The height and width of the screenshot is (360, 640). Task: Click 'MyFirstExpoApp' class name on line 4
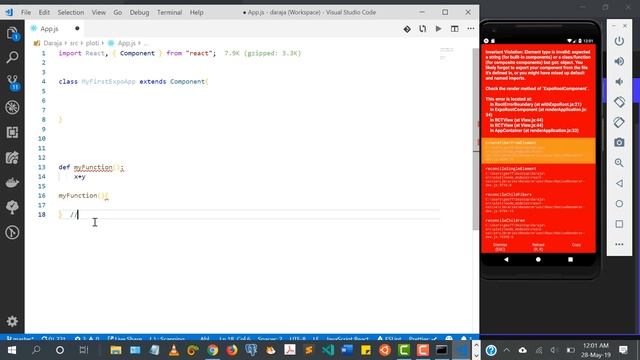(108, 82)
